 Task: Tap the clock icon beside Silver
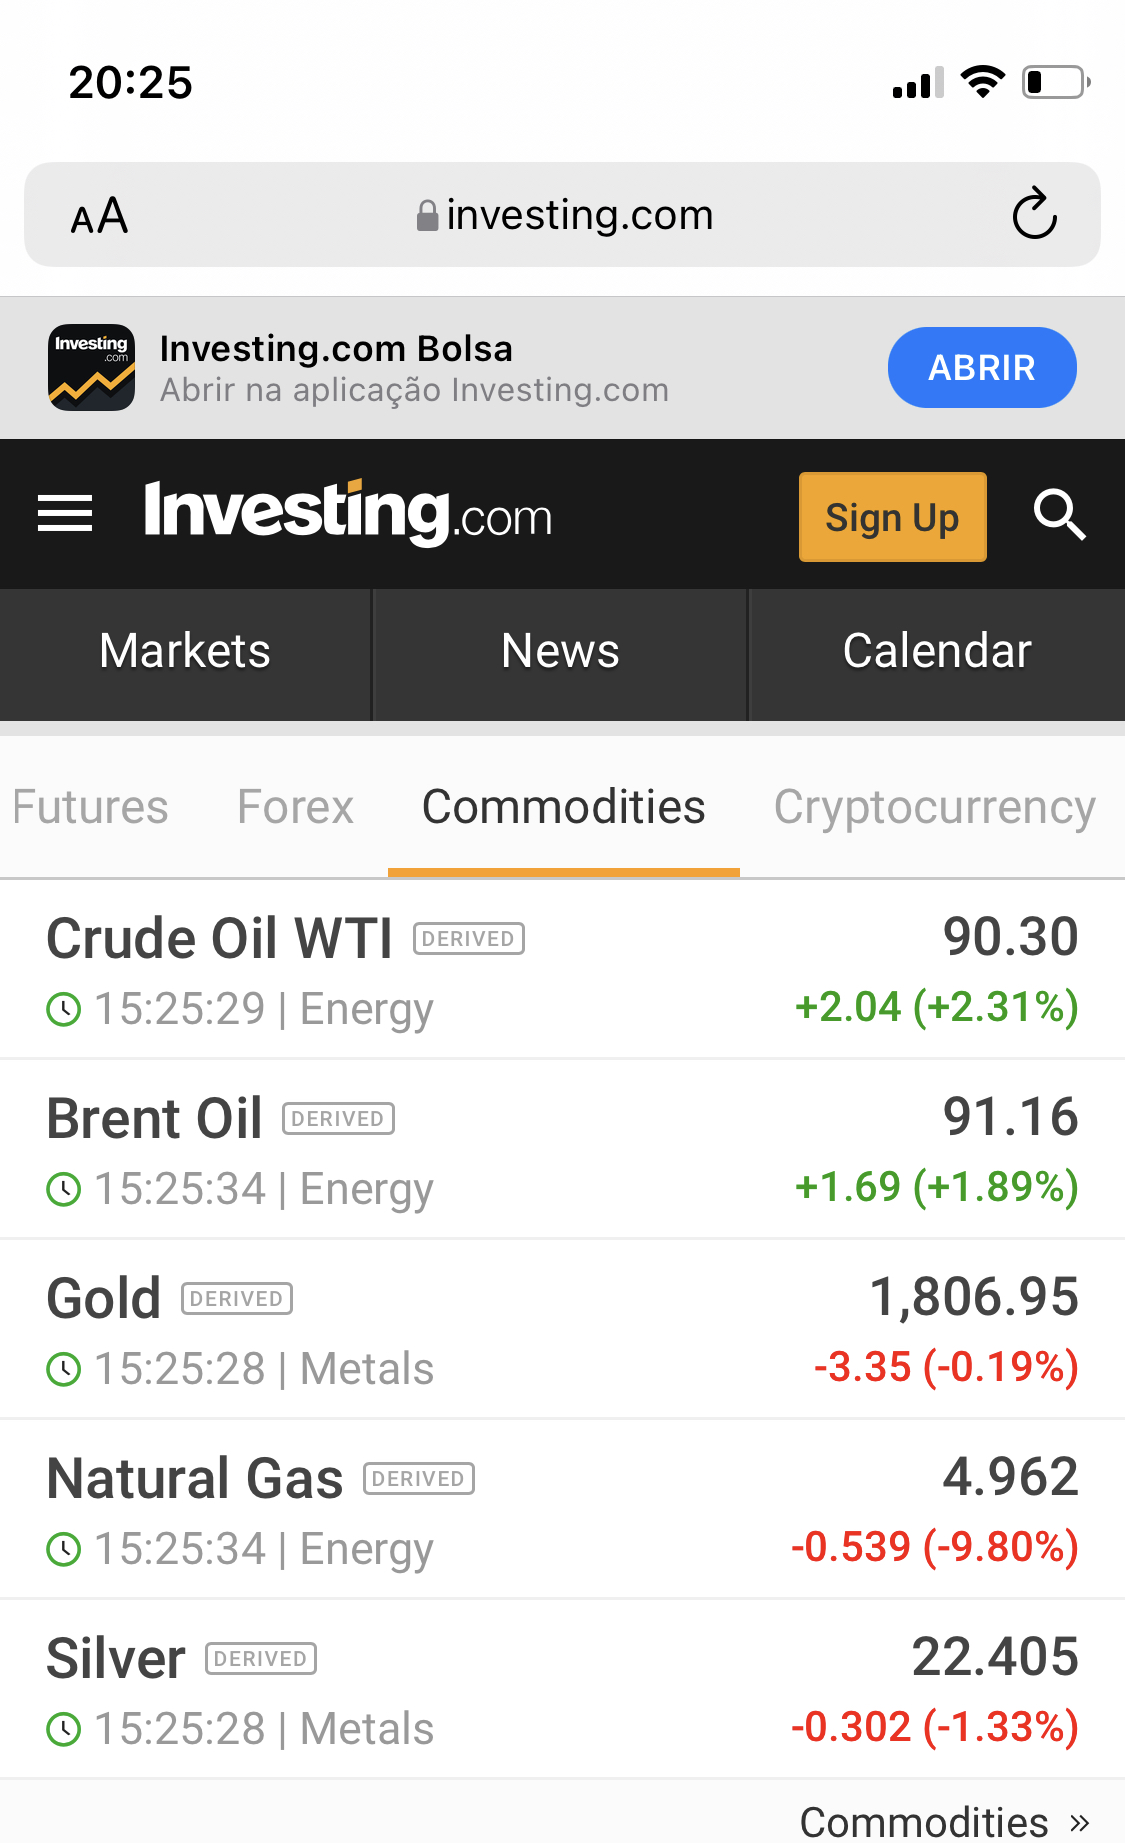(64, 1729)
